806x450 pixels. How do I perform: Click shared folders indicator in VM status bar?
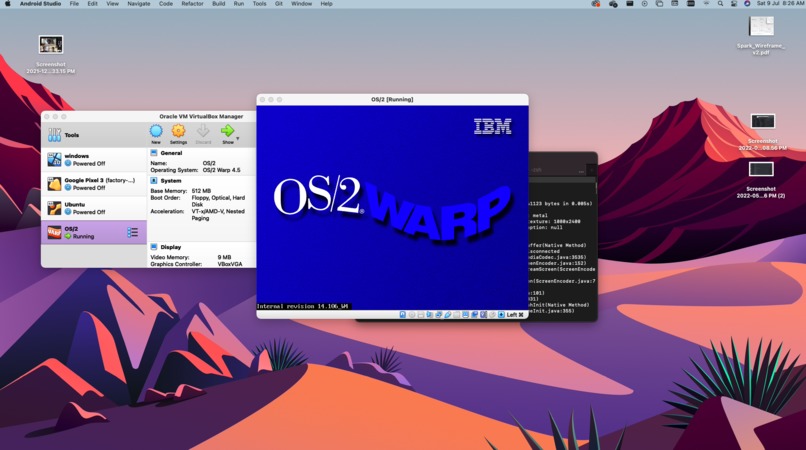click(x=456, y=314)
